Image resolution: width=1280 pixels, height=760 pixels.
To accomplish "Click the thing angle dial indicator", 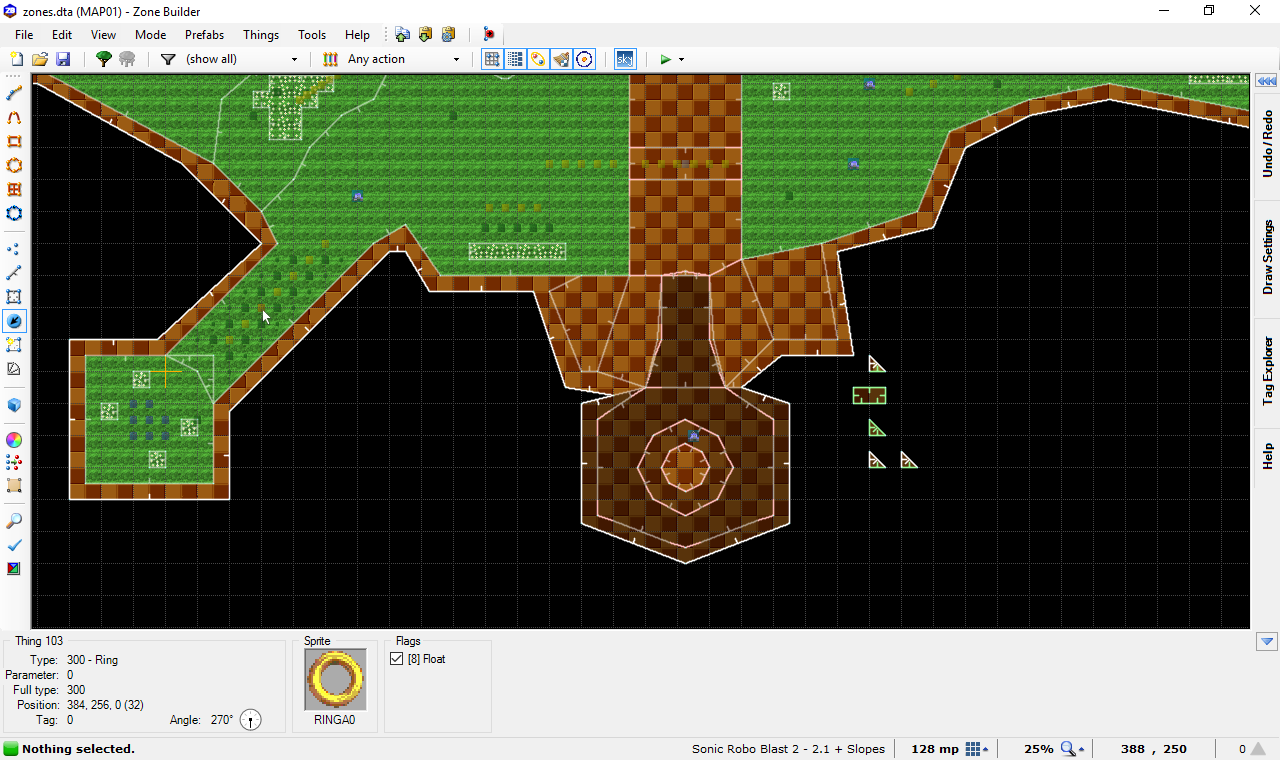I will 251,720.
